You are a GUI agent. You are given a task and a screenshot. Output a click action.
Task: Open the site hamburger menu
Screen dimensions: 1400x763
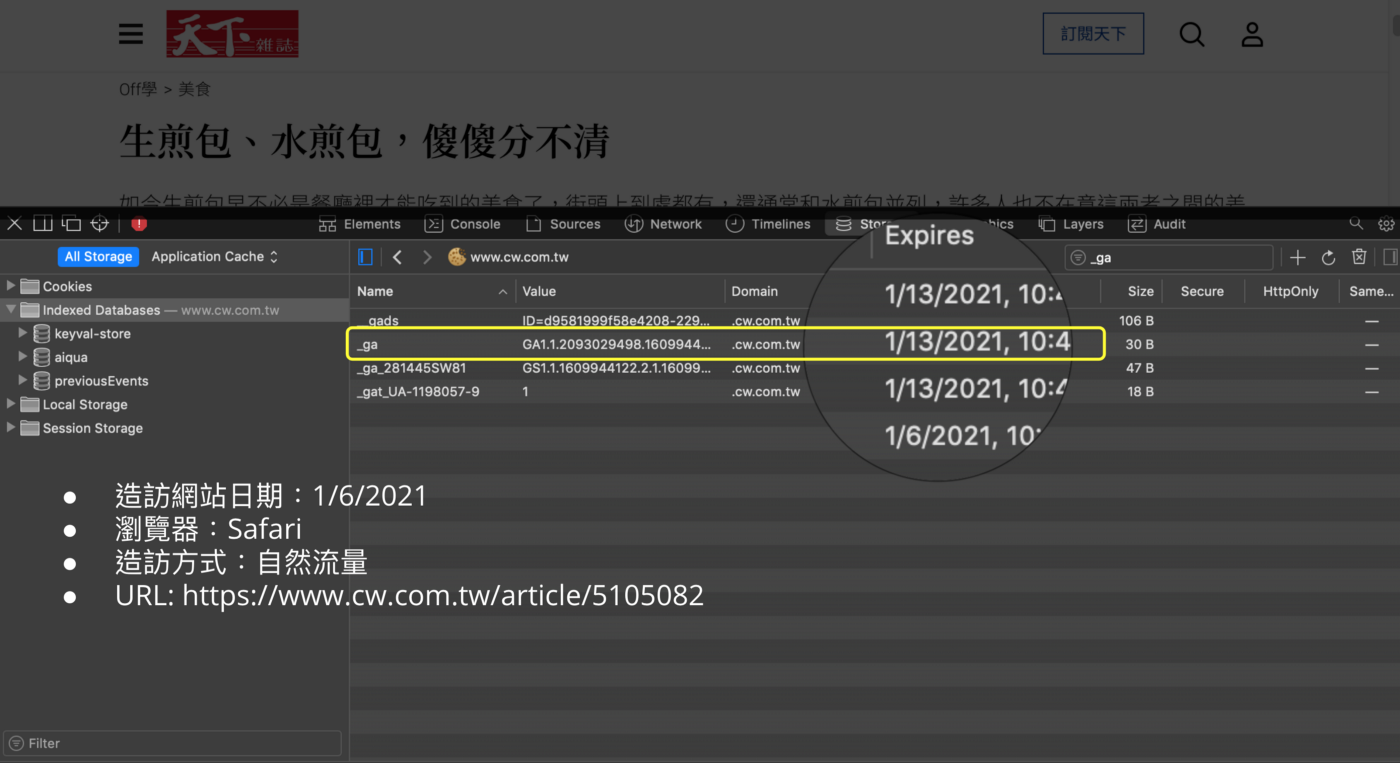[x=131, y=34]
